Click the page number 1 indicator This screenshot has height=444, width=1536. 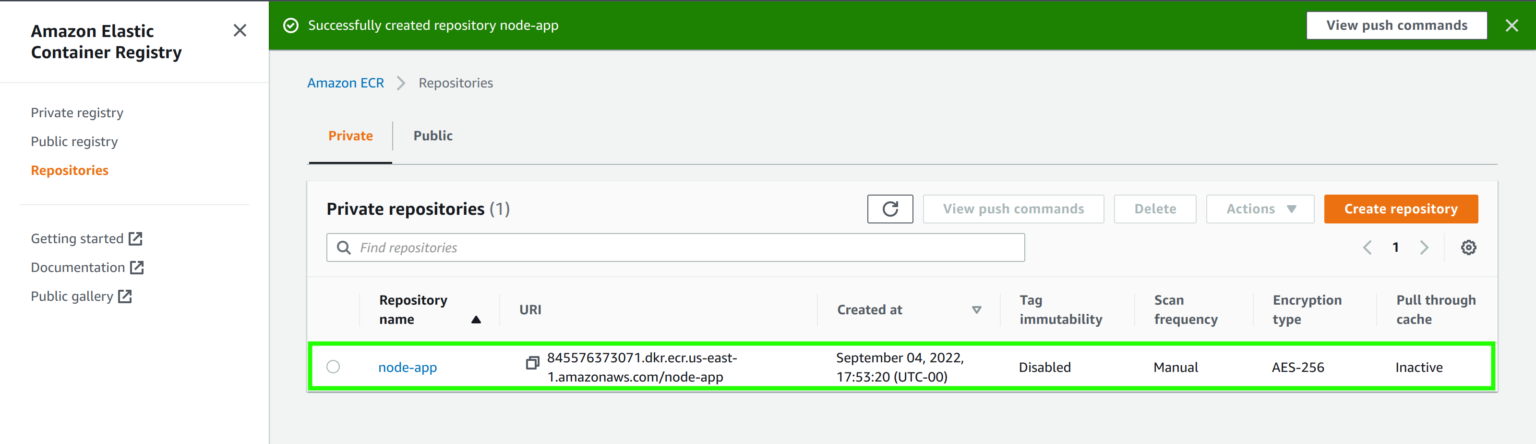coord(1395,248)
